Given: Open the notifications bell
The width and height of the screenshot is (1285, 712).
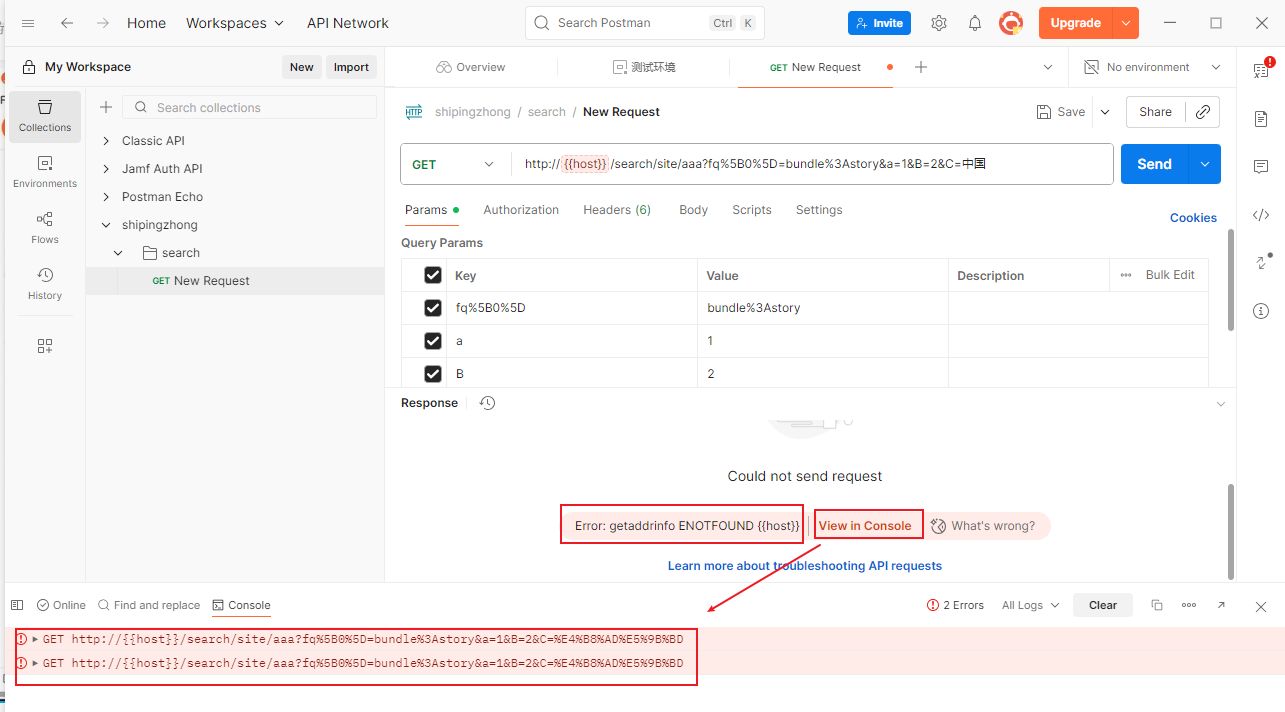Looking at the screenshot, I should point(974,23).
